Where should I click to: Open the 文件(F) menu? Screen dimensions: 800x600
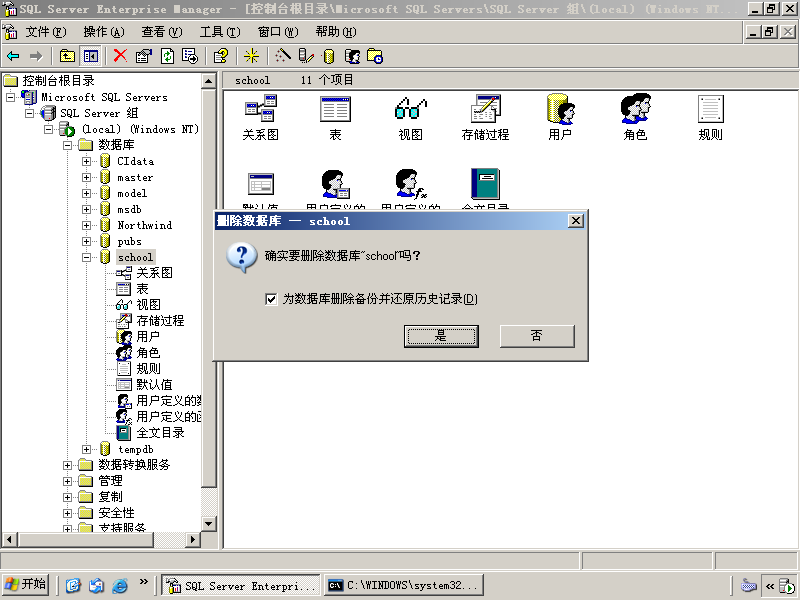[x=46, y=32]
